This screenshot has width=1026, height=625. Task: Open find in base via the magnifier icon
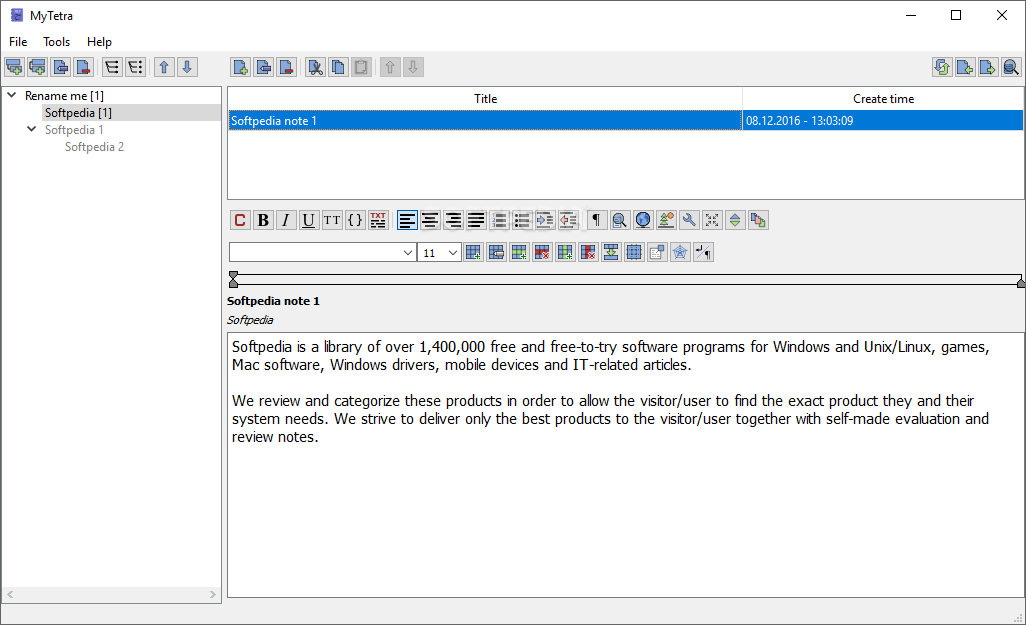(1011, 67)
